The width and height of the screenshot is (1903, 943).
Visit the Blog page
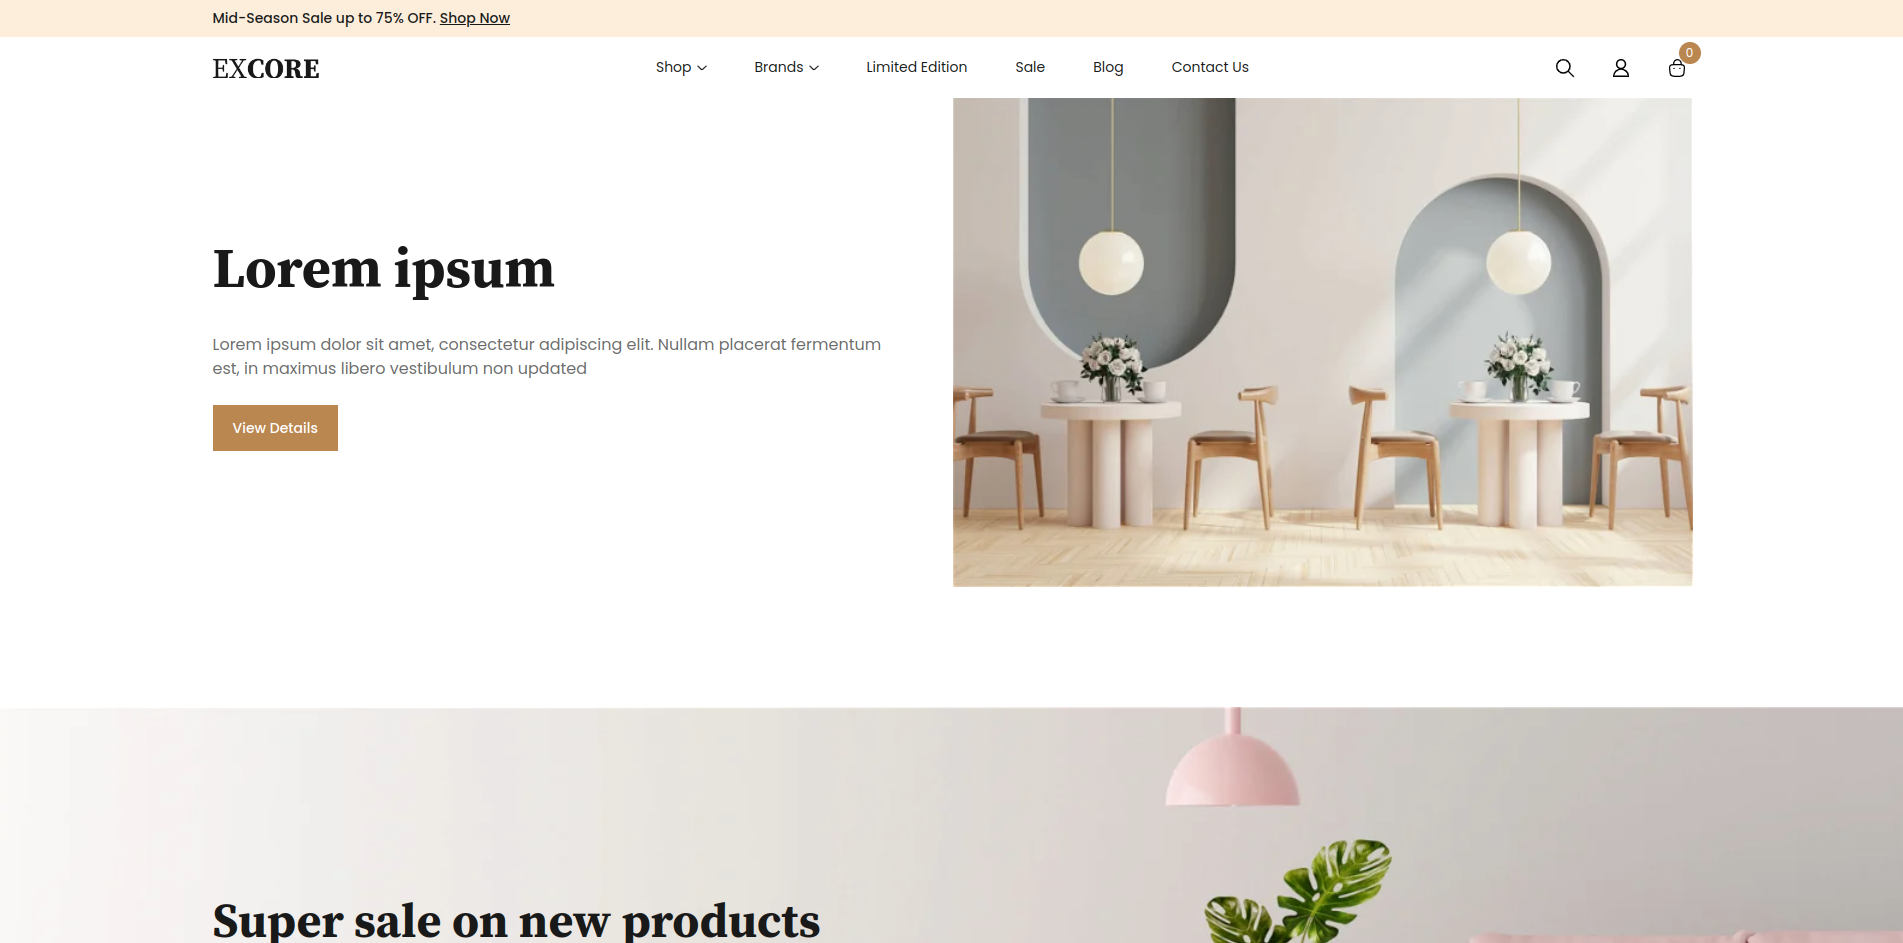(x=1108, y=67)
